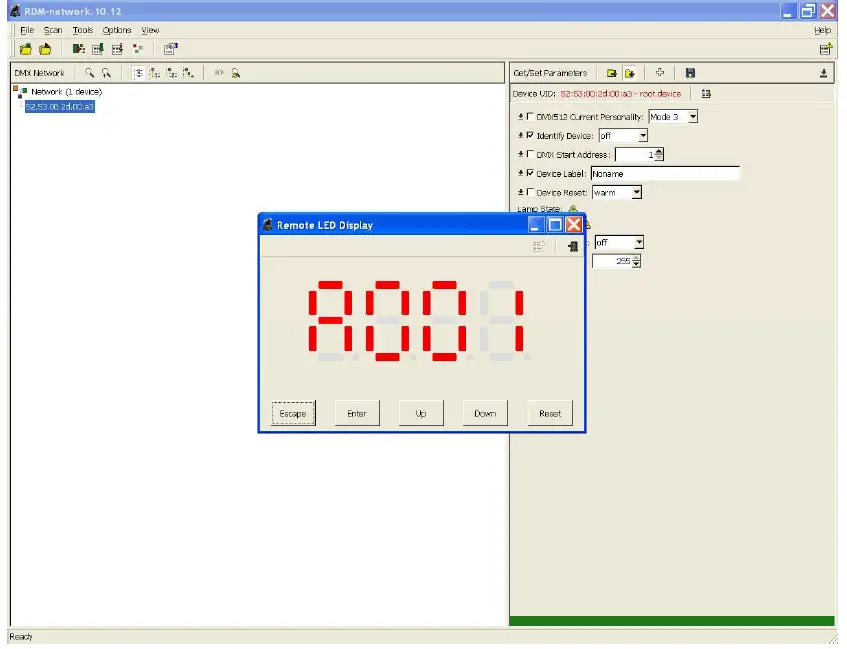This screenshot has width=847, height=649.
Task: Click the green progress bar at the bottom
Action: pyautogui.click(x=670, y=620)
